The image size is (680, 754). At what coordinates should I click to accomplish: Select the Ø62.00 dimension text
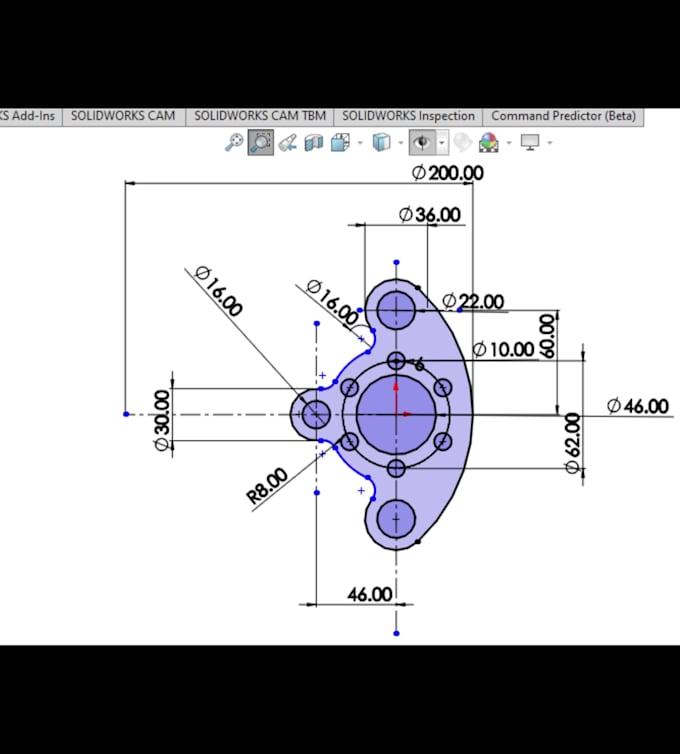pos(573,443)
